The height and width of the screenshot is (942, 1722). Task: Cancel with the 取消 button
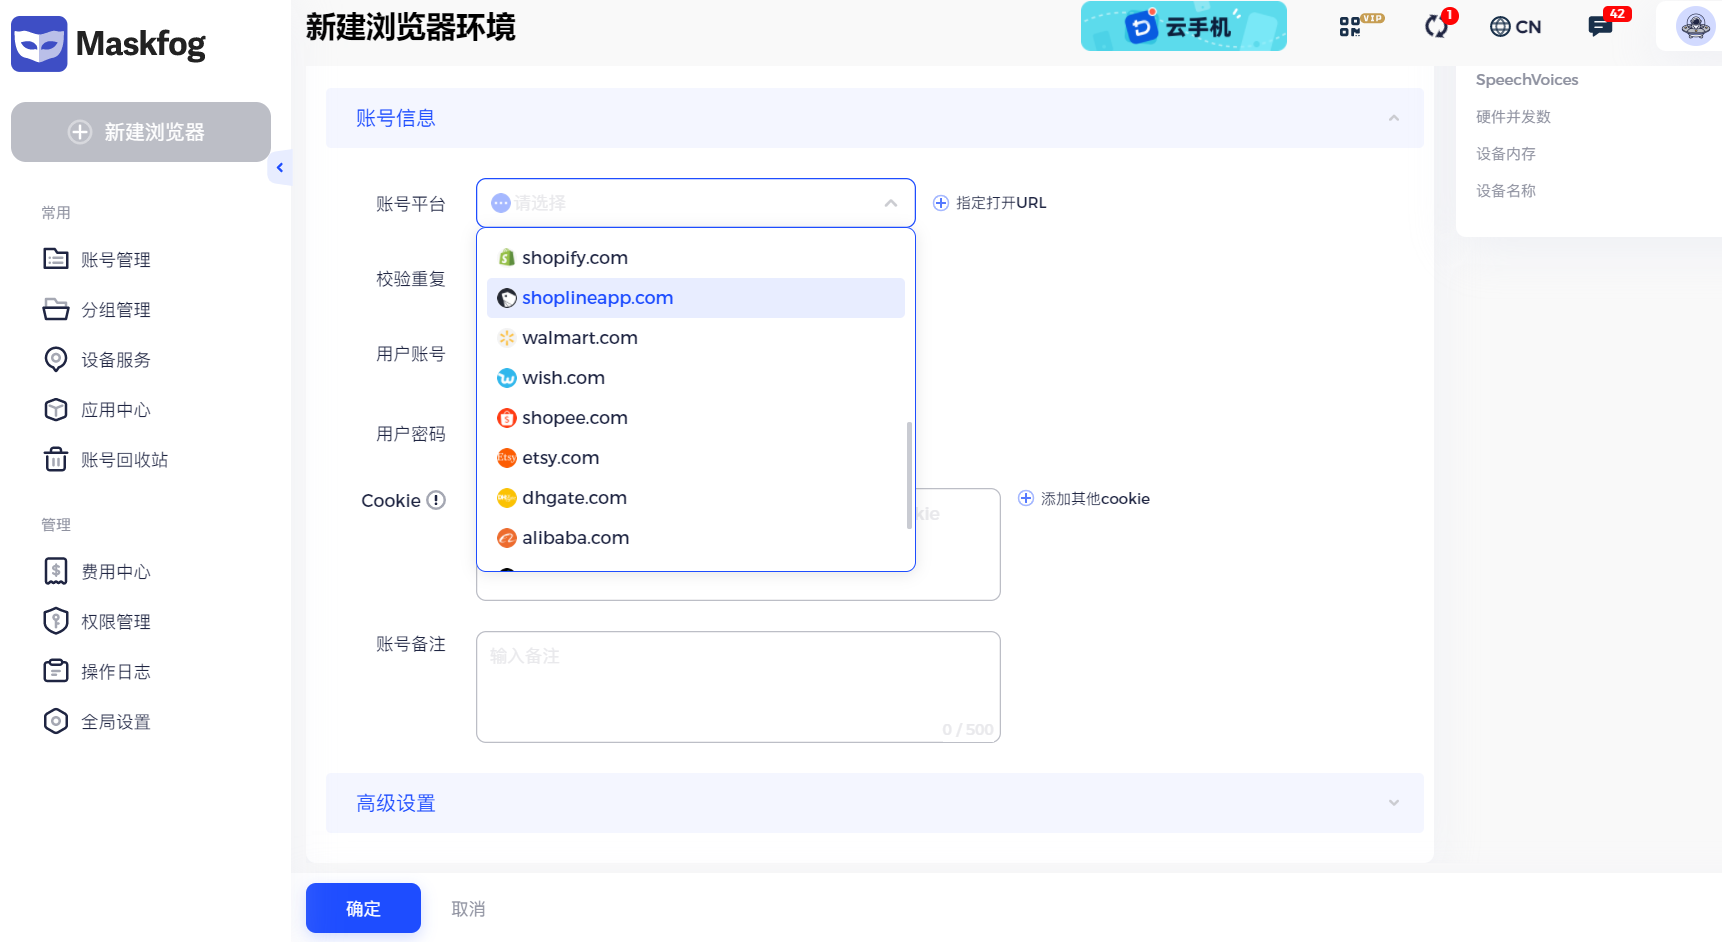(x=468, y=908)
